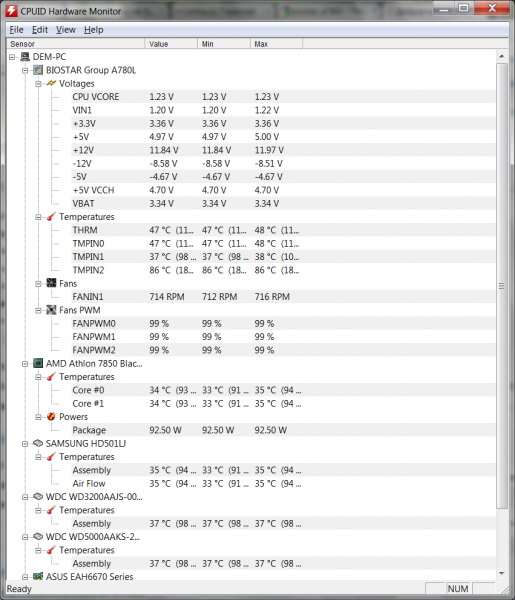Select the Voltages lightning icon
This screenshot has height=600, width=515.
(51, 83)
